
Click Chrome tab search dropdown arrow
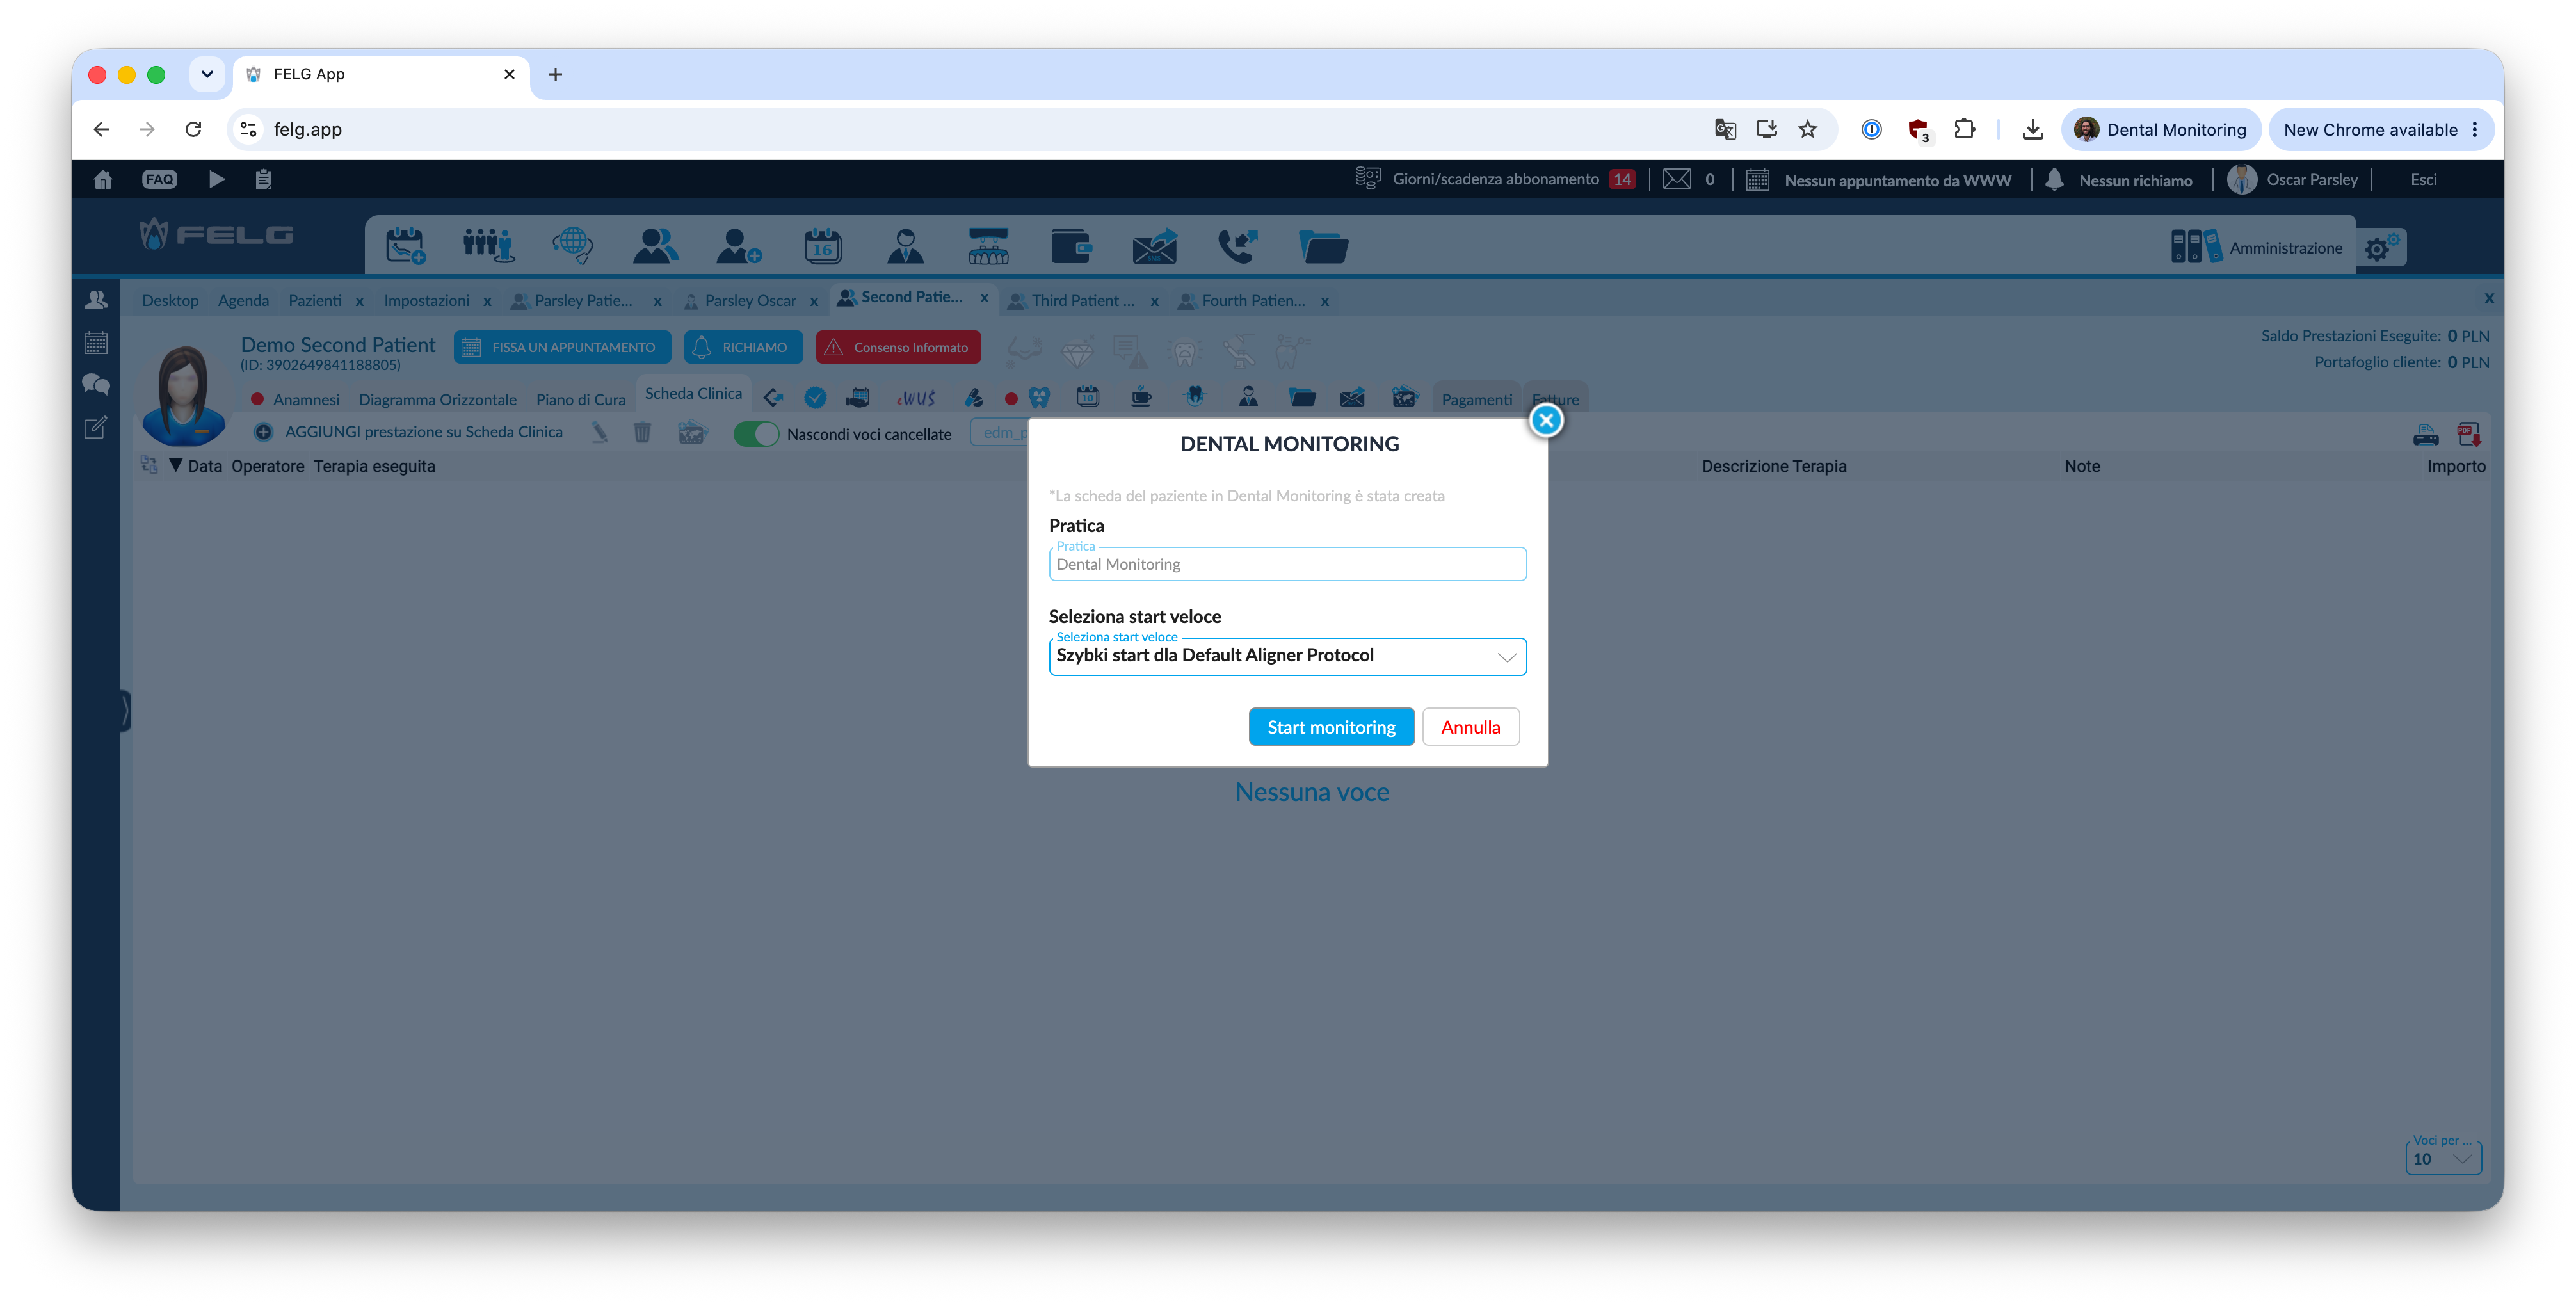[x=207, y=74]
